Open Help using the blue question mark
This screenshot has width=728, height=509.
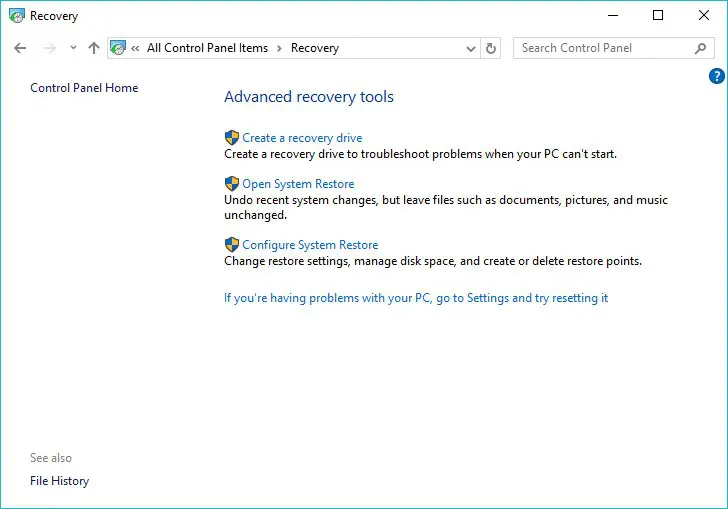pyautogui.click(x=716, y=76)
